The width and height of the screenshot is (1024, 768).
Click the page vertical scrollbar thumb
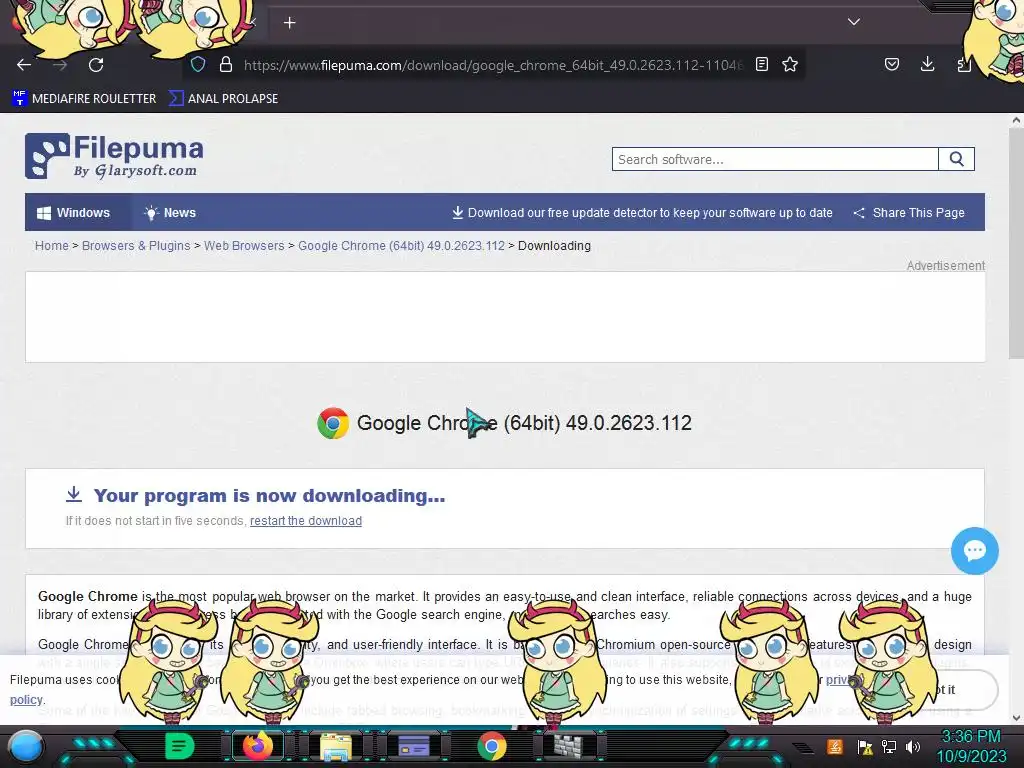pyautogui.click(x=1016, y=243)
